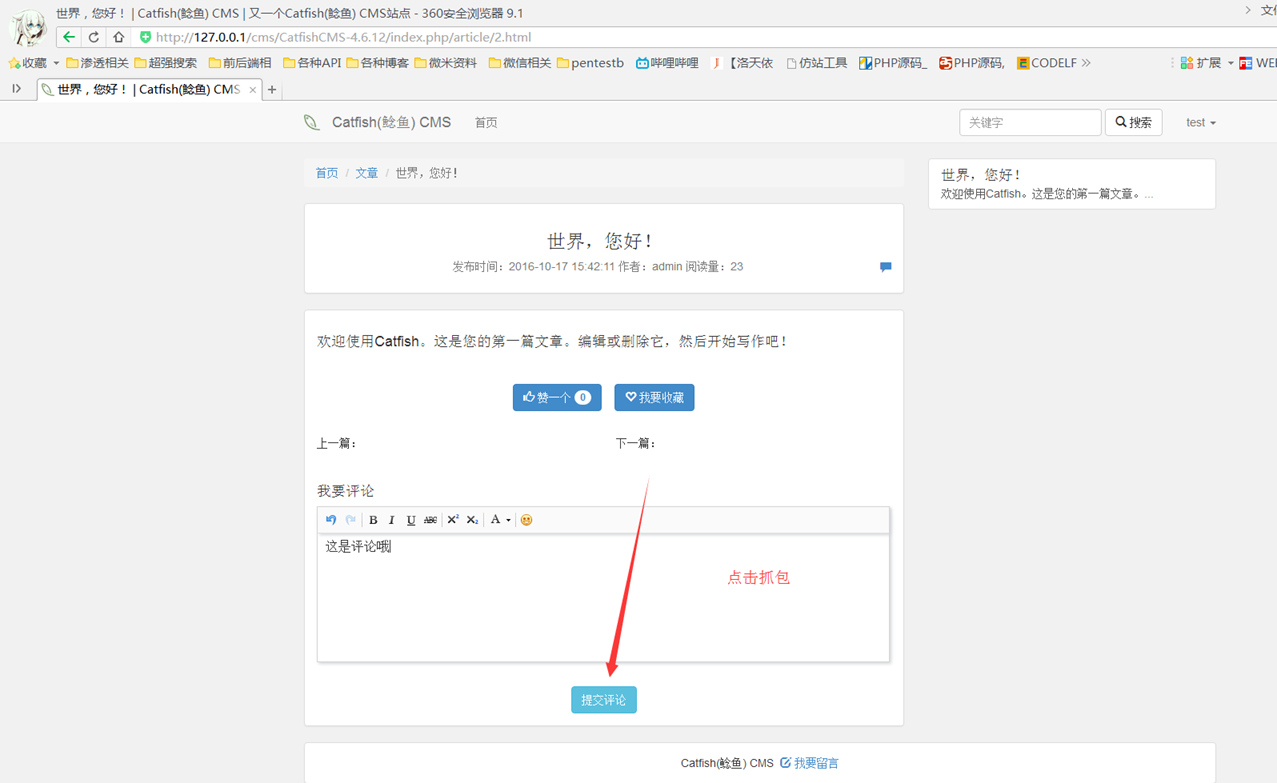Open the 微信相关 bookmark folder
Viewport: 1277px width, 783px height.
click(x=520, y=63)
